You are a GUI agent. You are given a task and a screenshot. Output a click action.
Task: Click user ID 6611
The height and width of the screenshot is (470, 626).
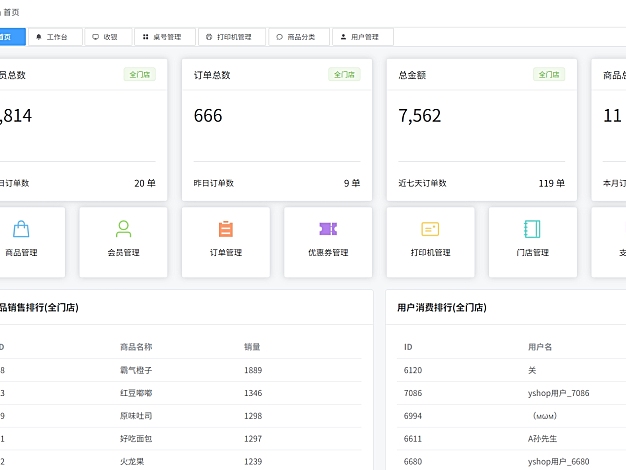tap(413, 438)
